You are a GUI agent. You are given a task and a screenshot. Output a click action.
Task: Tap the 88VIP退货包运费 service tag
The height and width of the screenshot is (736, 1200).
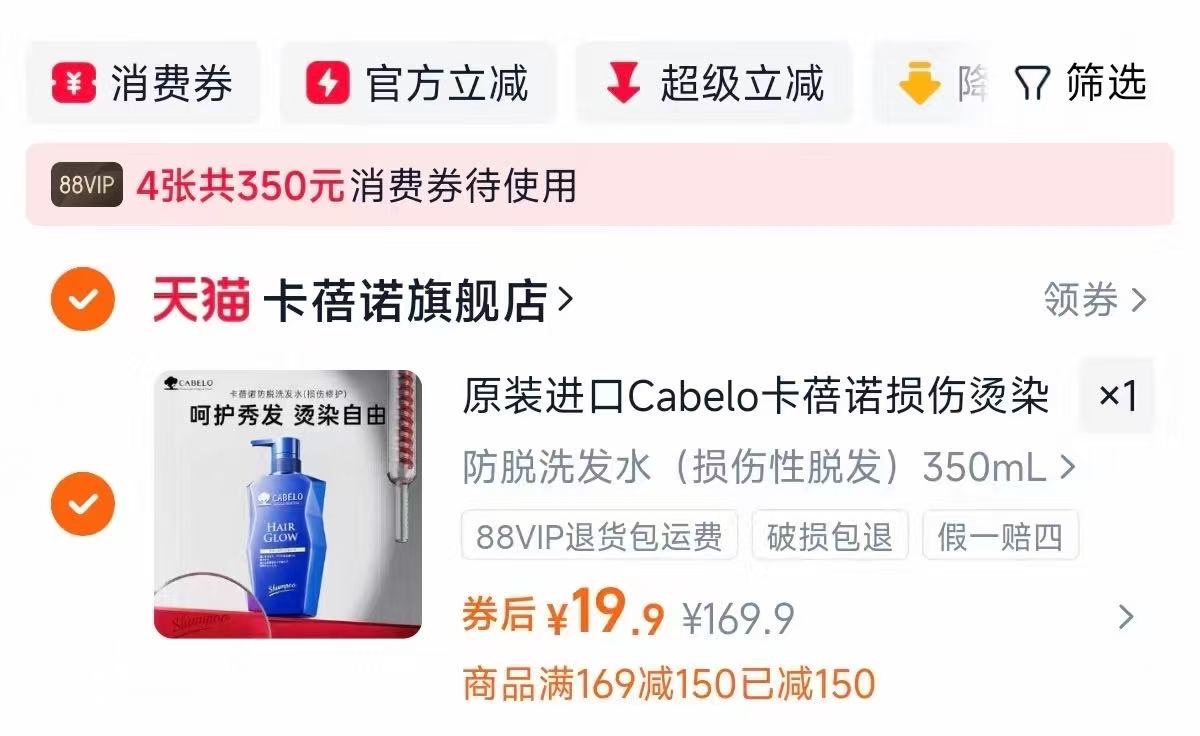[599, 536]
